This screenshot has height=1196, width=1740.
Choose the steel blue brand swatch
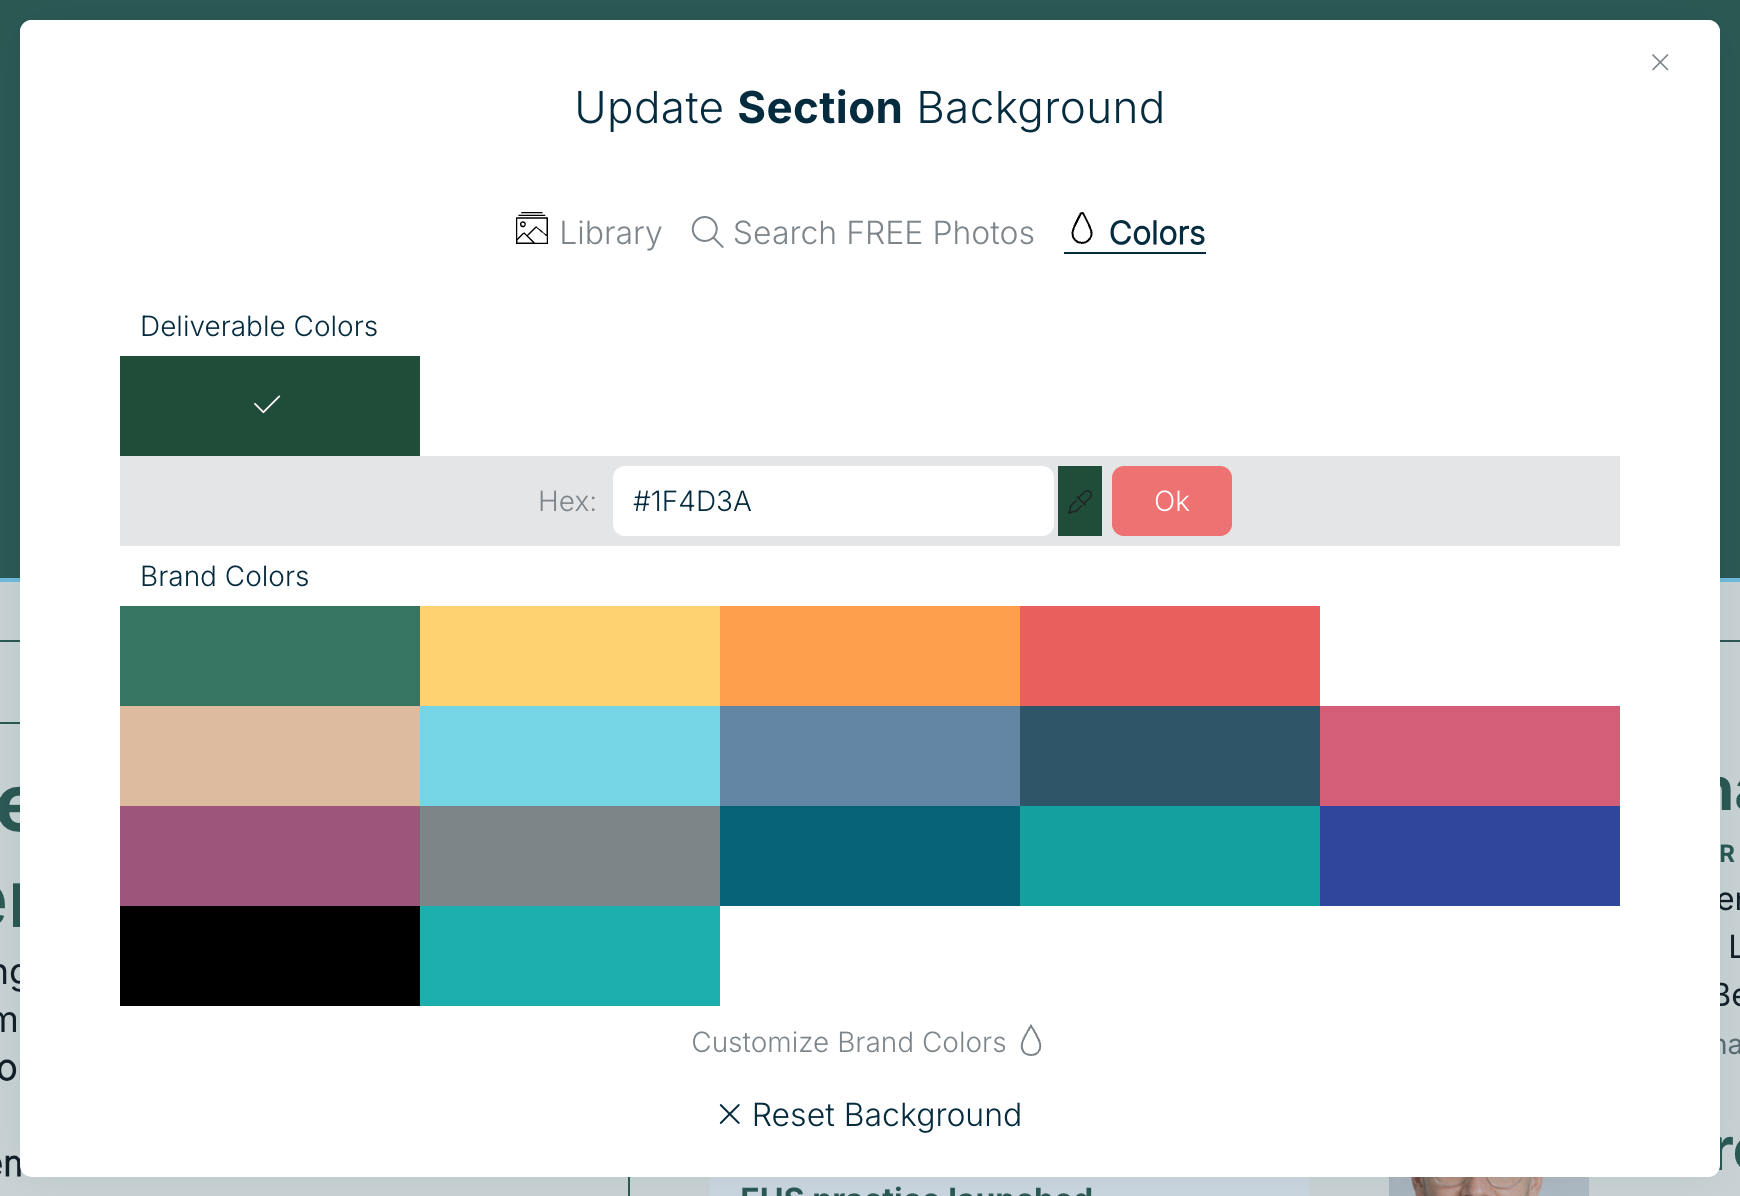(870, 756)
